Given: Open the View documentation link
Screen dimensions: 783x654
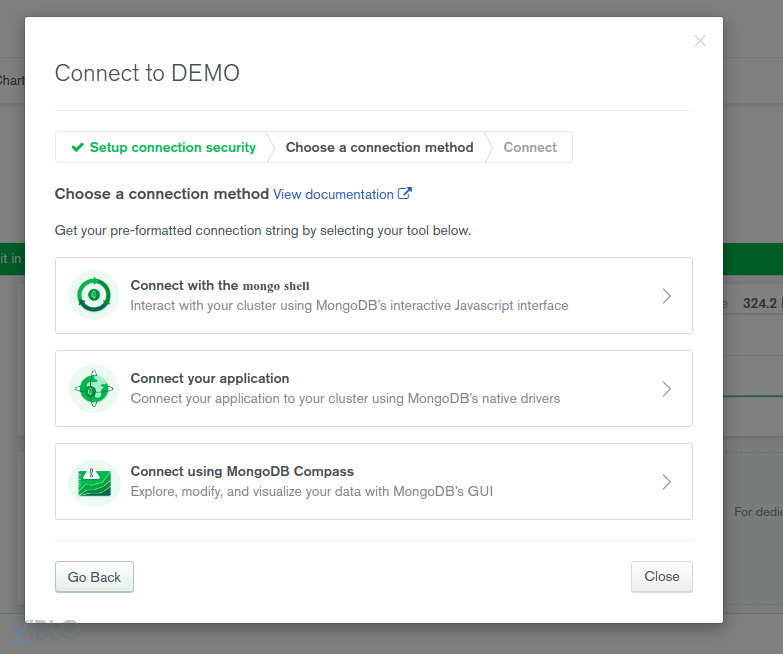Looking at the screenshot, I should click(333, 194).
